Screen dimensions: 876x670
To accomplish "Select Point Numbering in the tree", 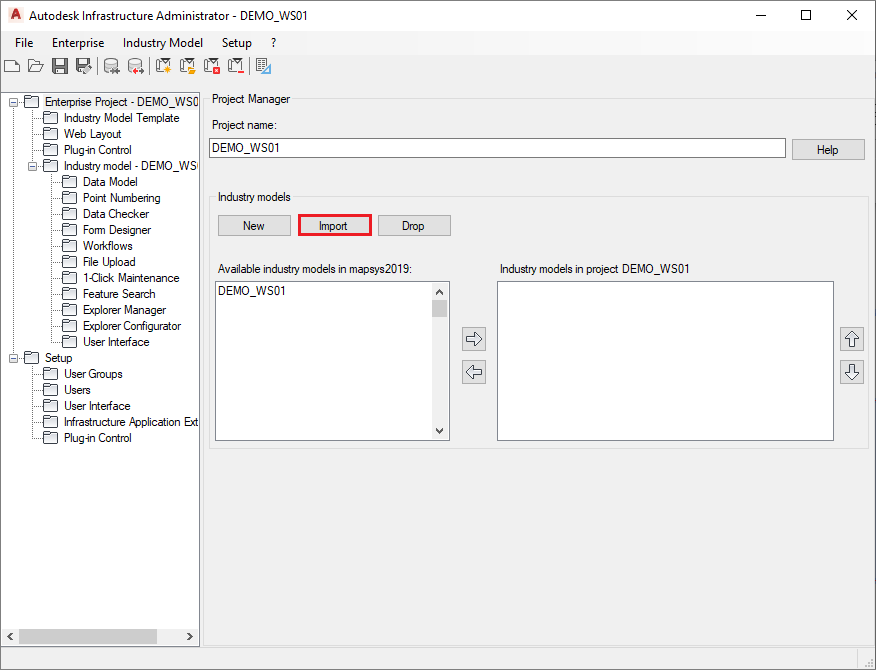I will [121, 198].
